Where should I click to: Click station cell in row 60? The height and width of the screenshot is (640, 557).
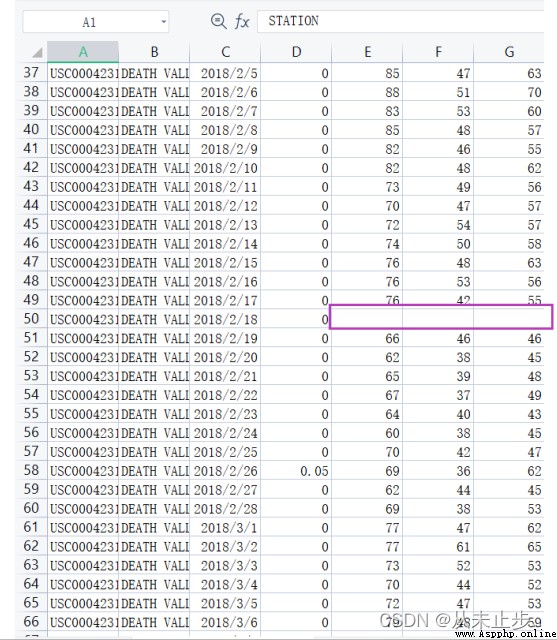point(83,509)
